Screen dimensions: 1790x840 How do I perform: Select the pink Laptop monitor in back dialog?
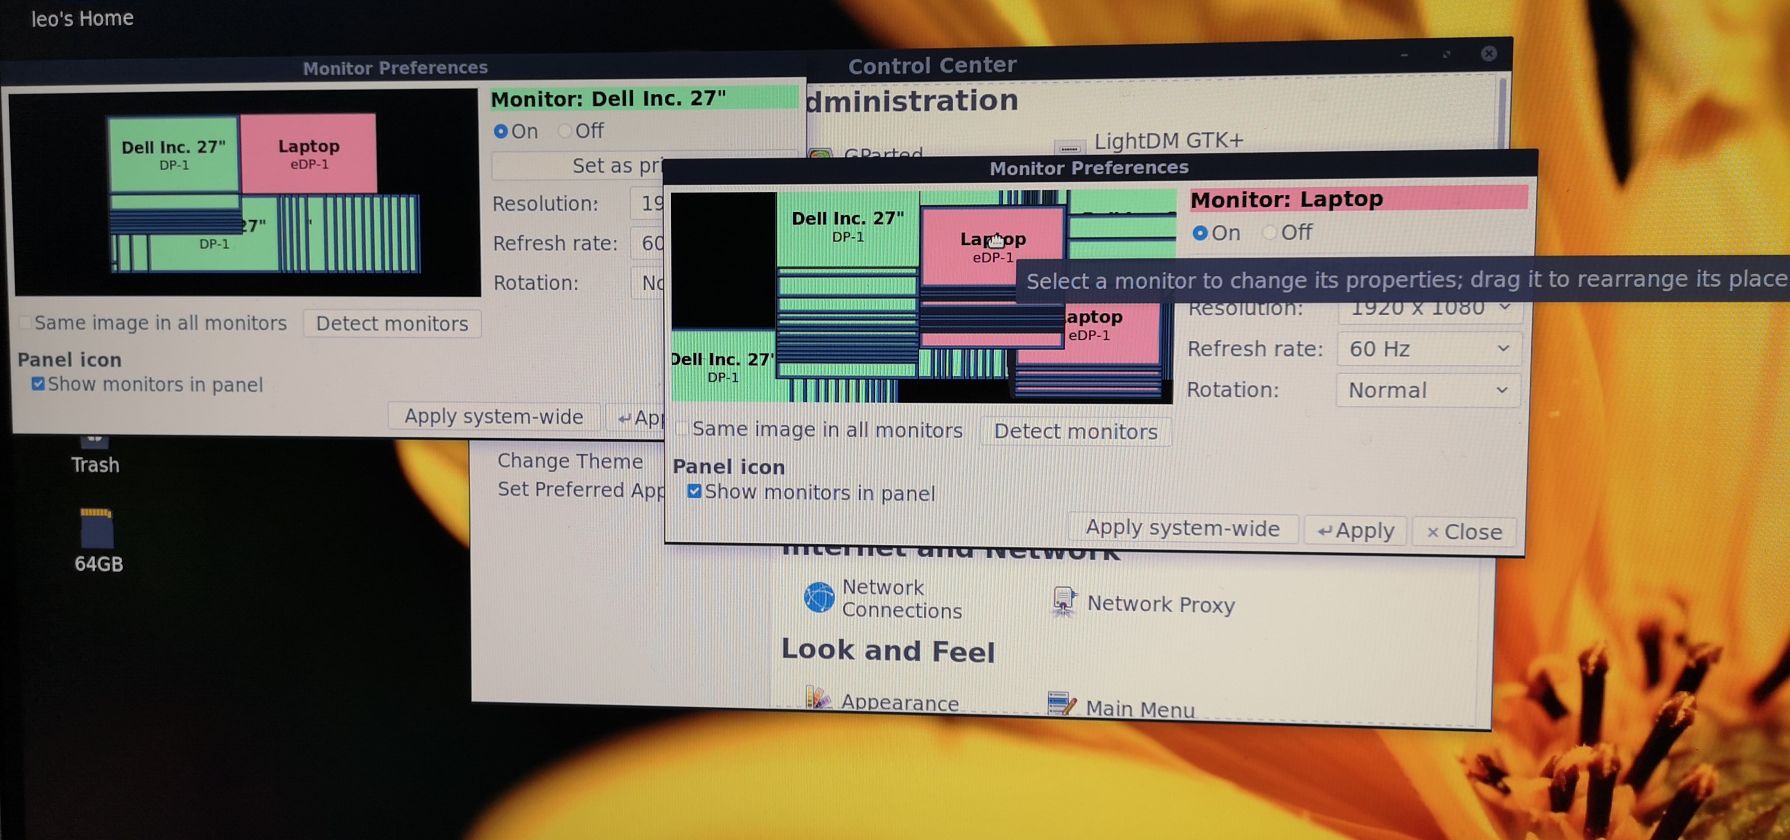(308, 153)
